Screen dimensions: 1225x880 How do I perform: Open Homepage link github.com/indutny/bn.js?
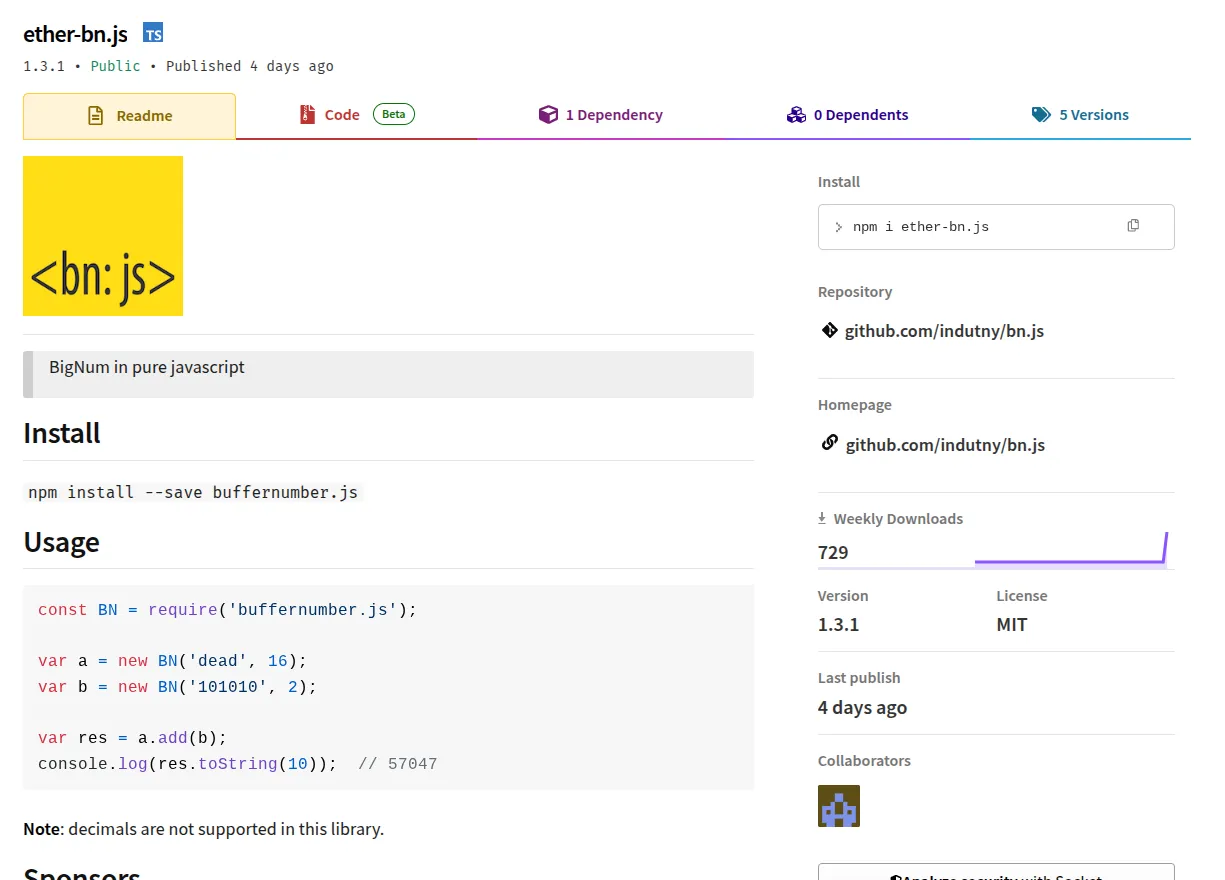[x=945, y=445]
